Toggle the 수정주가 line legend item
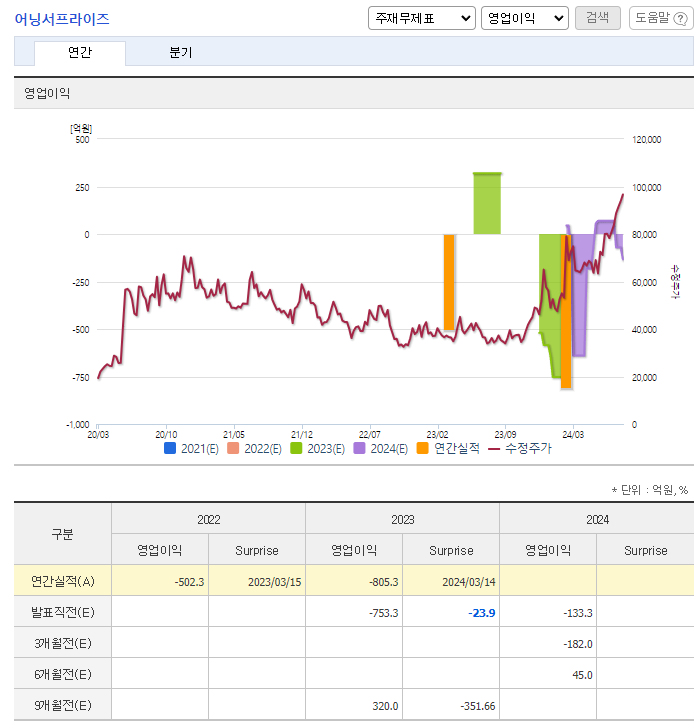 pos(520,448)
